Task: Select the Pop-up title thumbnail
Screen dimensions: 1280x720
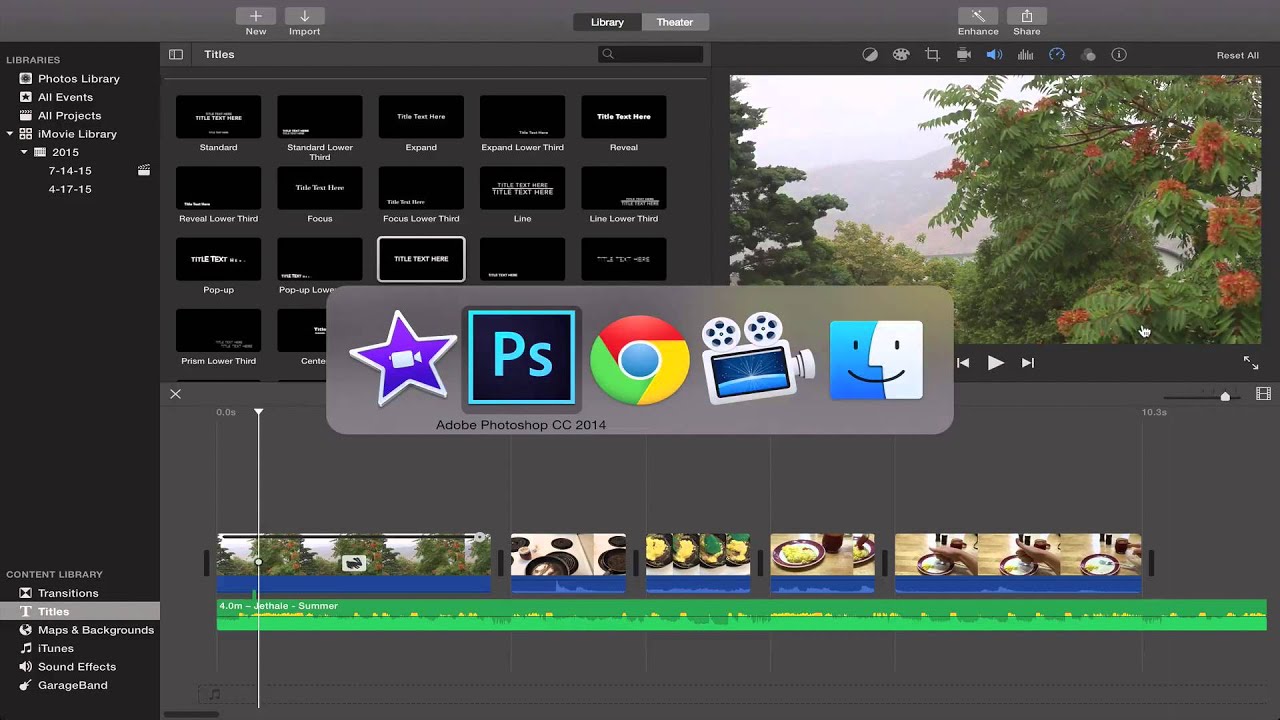Action: pos(218,259)
